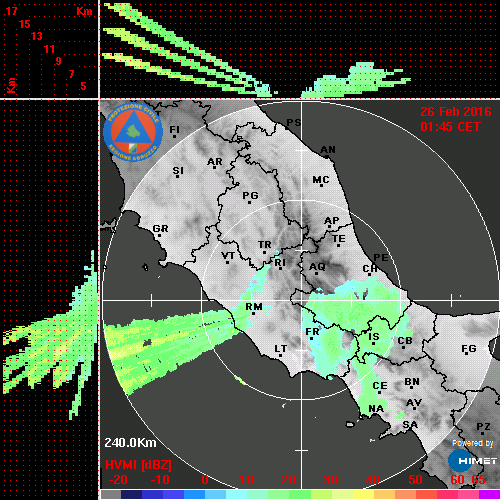Click the '30' dBZ scale value
The image size is (500, 500).
[x=330, y=480]
